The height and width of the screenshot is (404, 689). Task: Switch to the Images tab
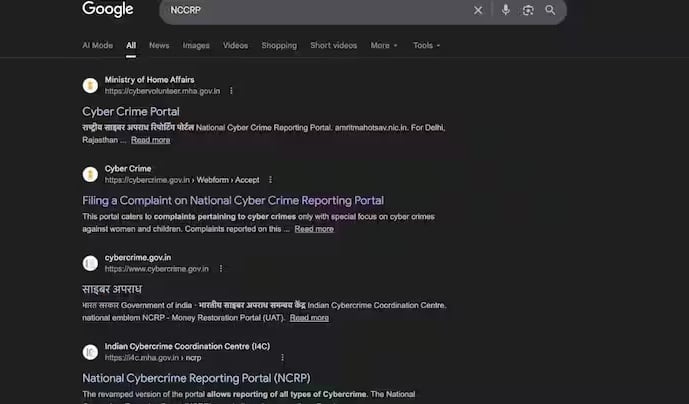point(196,45)
